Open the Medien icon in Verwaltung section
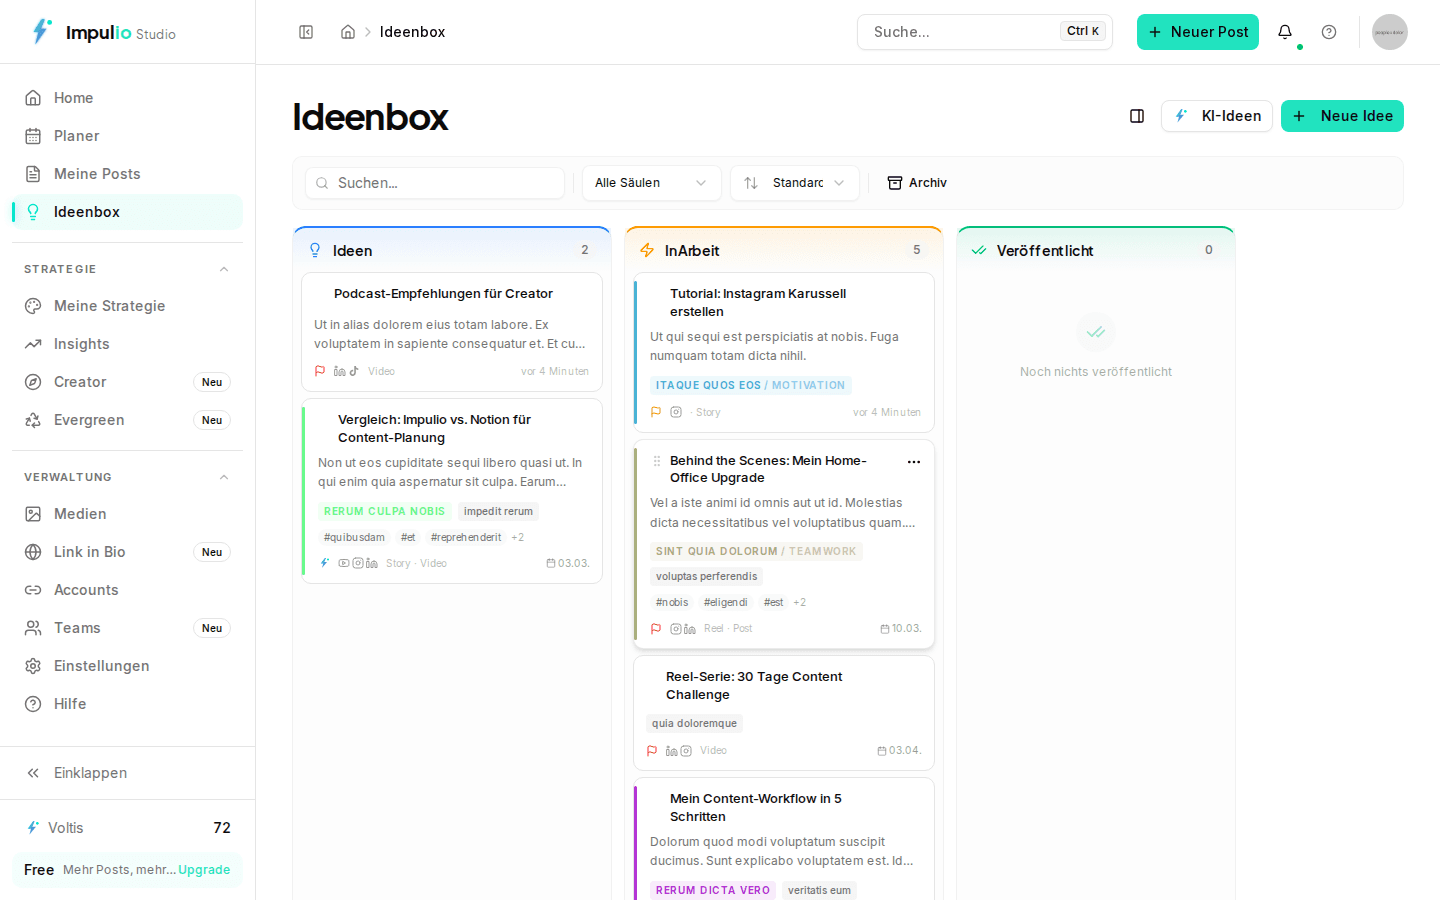 (x=33, y=513)
